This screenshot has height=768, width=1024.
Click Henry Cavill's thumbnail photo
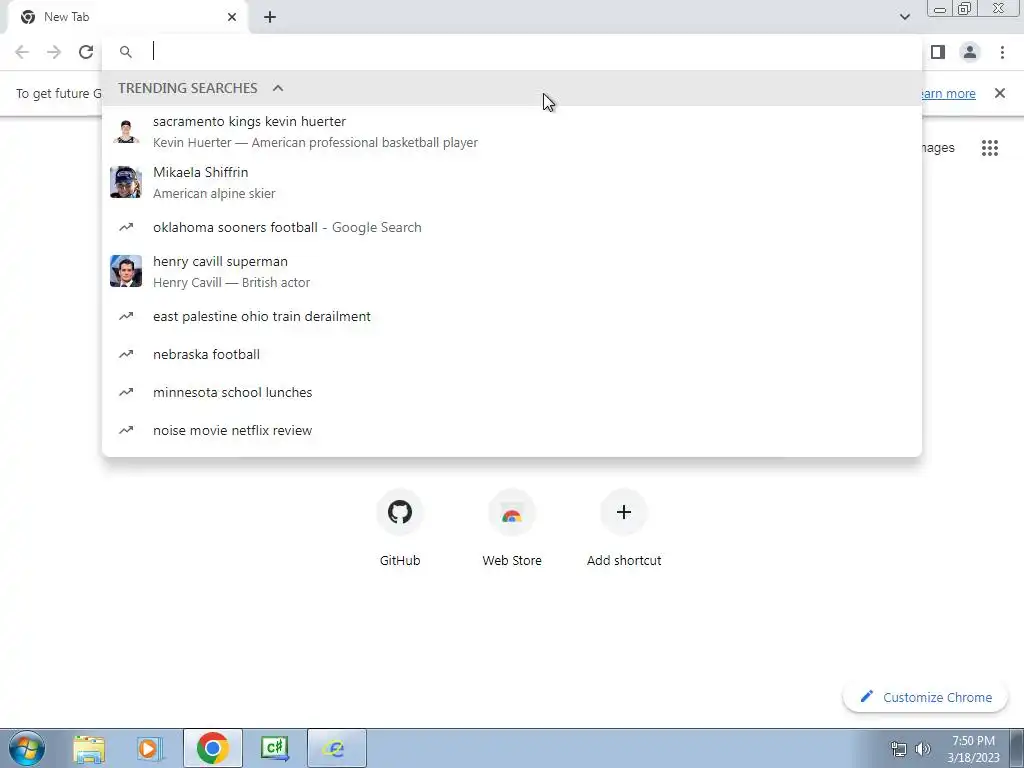(x=126, y=271)
